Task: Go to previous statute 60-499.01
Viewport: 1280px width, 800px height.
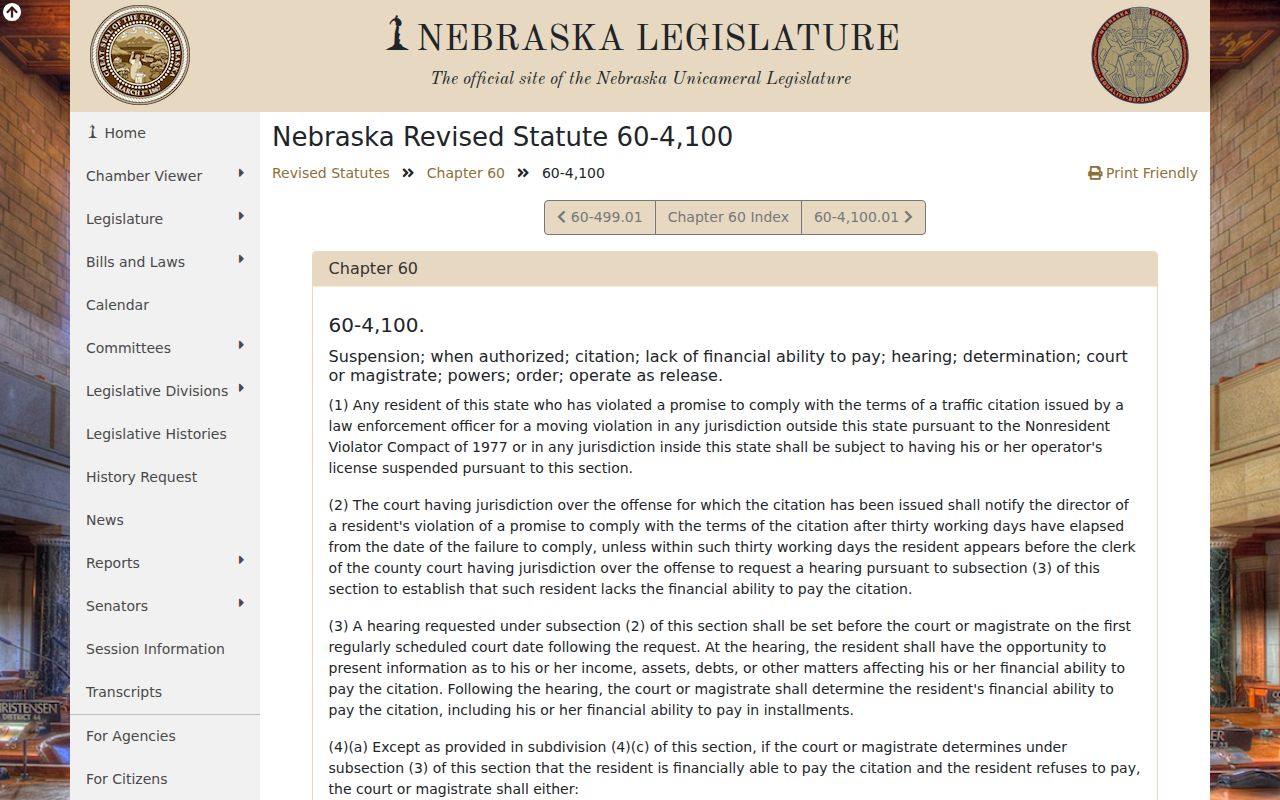Action: click(x=600, y=217)
